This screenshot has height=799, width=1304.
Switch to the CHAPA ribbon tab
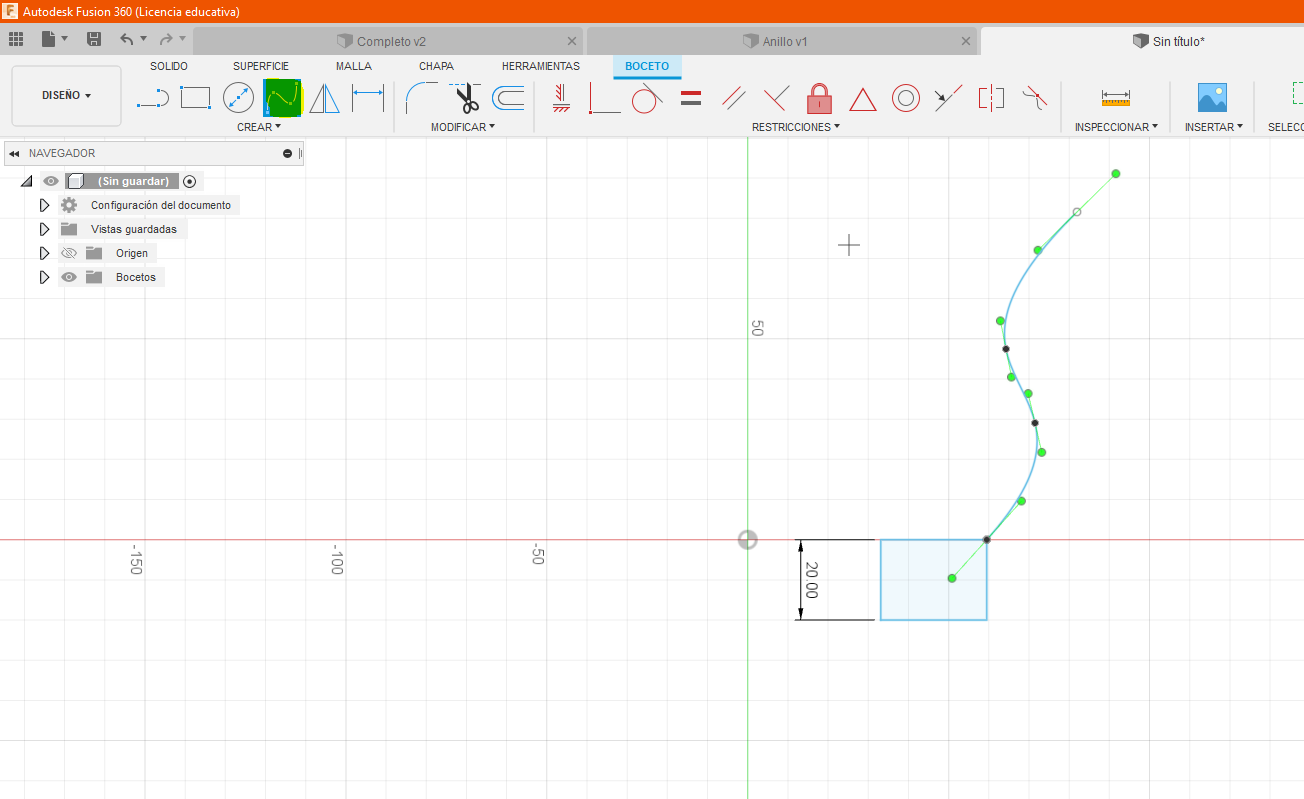click(436, 66)
